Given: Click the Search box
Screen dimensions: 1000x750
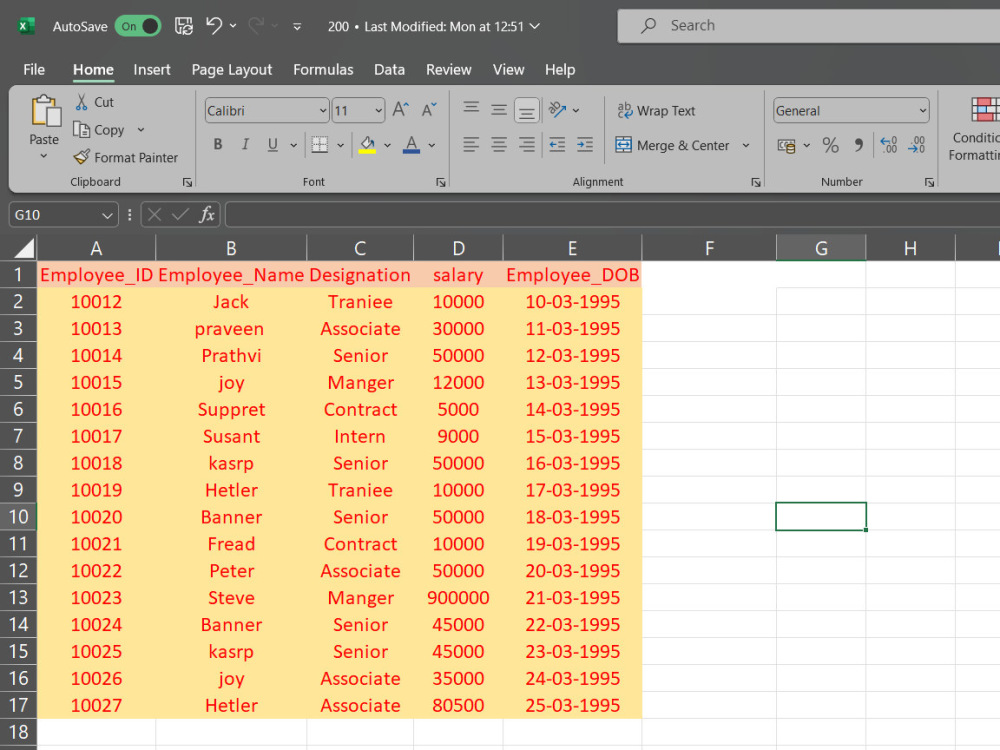Looking at the screenshot, I should tap(809, 26).
